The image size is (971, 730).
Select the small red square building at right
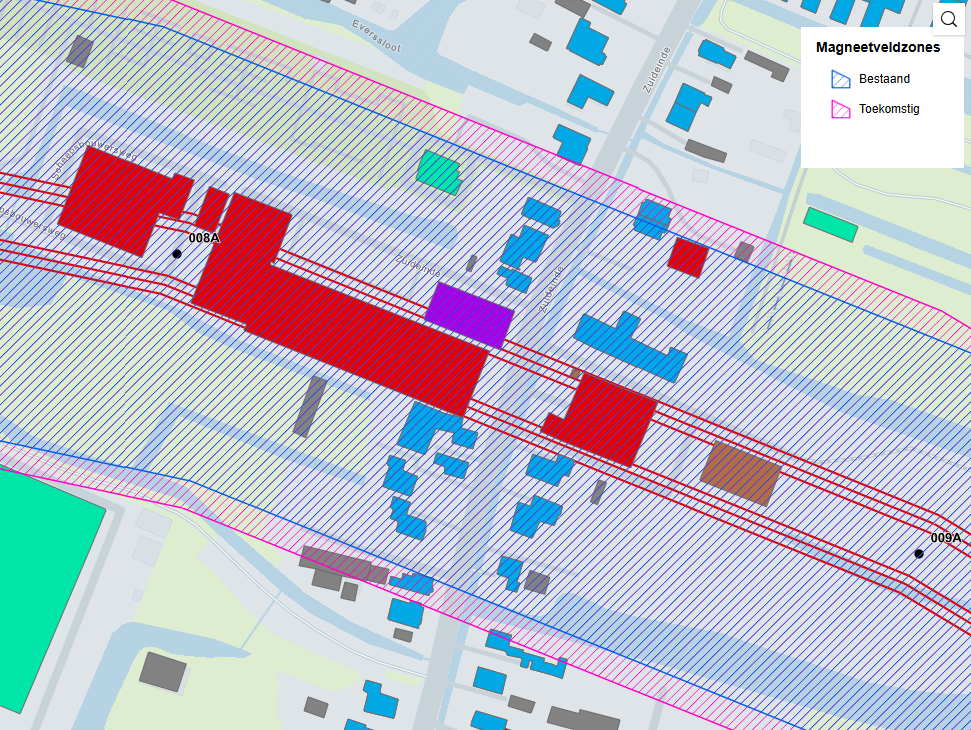coord(688,257)
